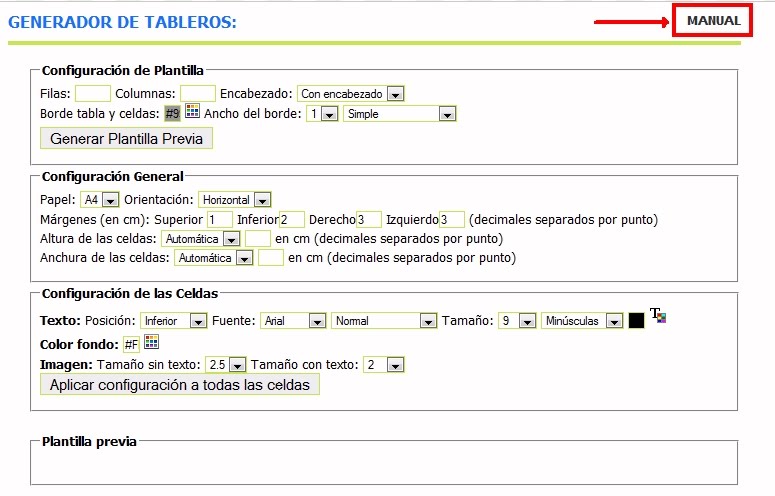Open Tamaño con texto dropdown

click(x=384, y=365)
